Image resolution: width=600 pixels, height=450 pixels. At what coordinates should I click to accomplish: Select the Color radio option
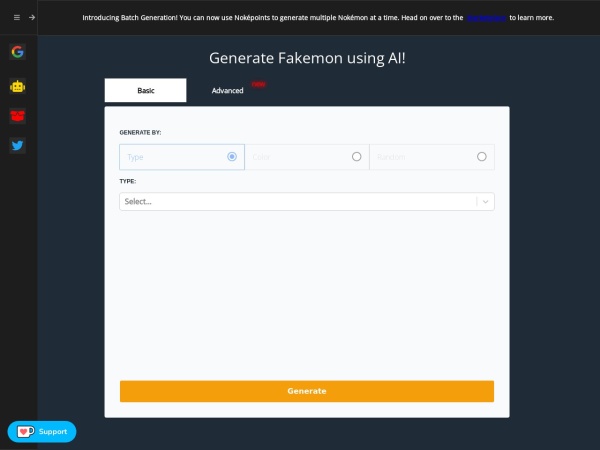tap(307, 157)
